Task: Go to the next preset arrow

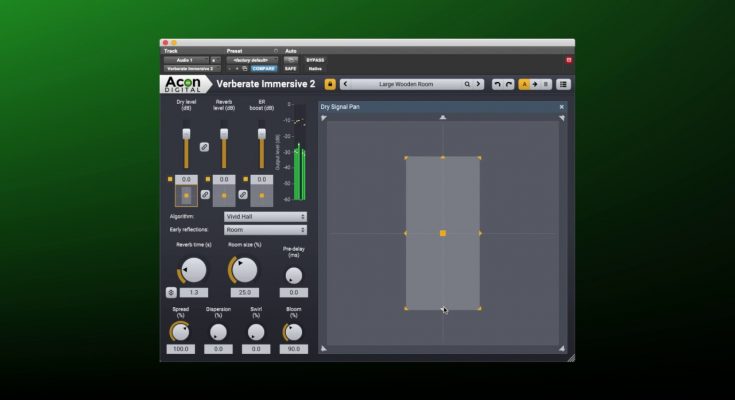Action: point(479,84)
